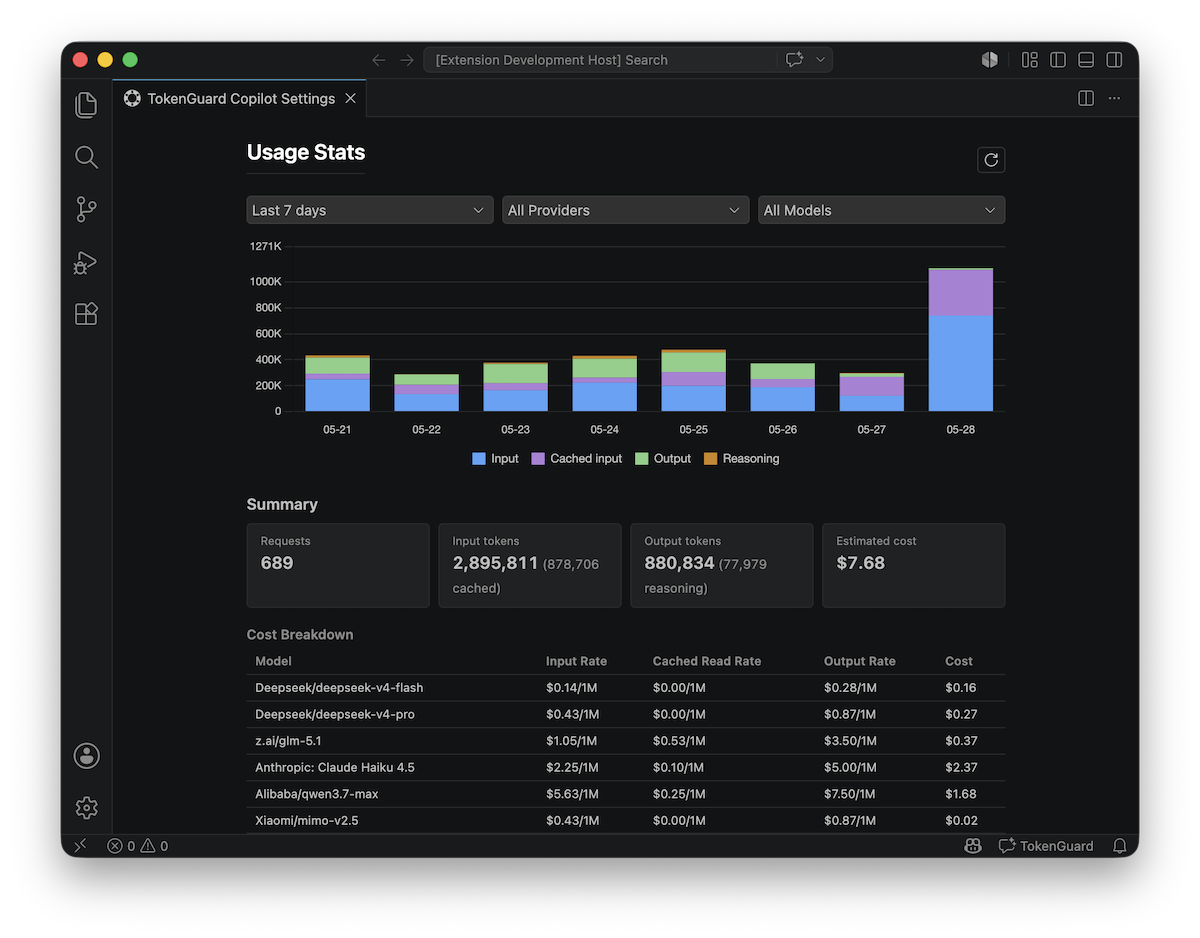Click the Input Rate column header
1200x938 pixels.
[x=576, y=661]
